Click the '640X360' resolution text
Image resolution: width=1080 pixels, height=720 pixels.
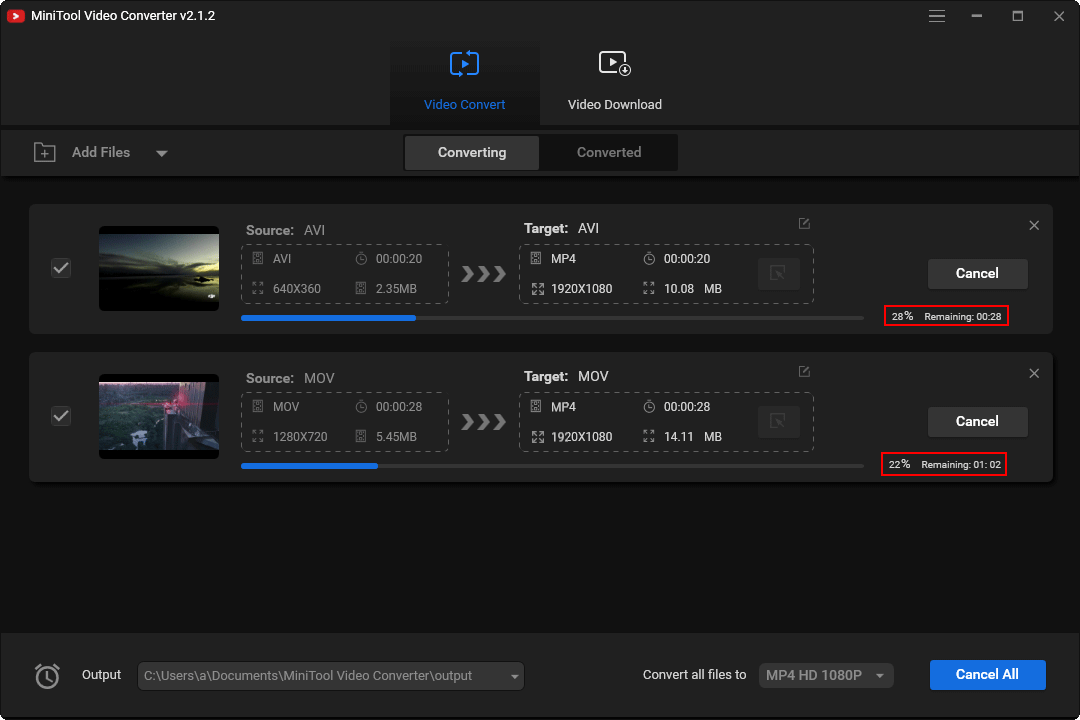297,289
